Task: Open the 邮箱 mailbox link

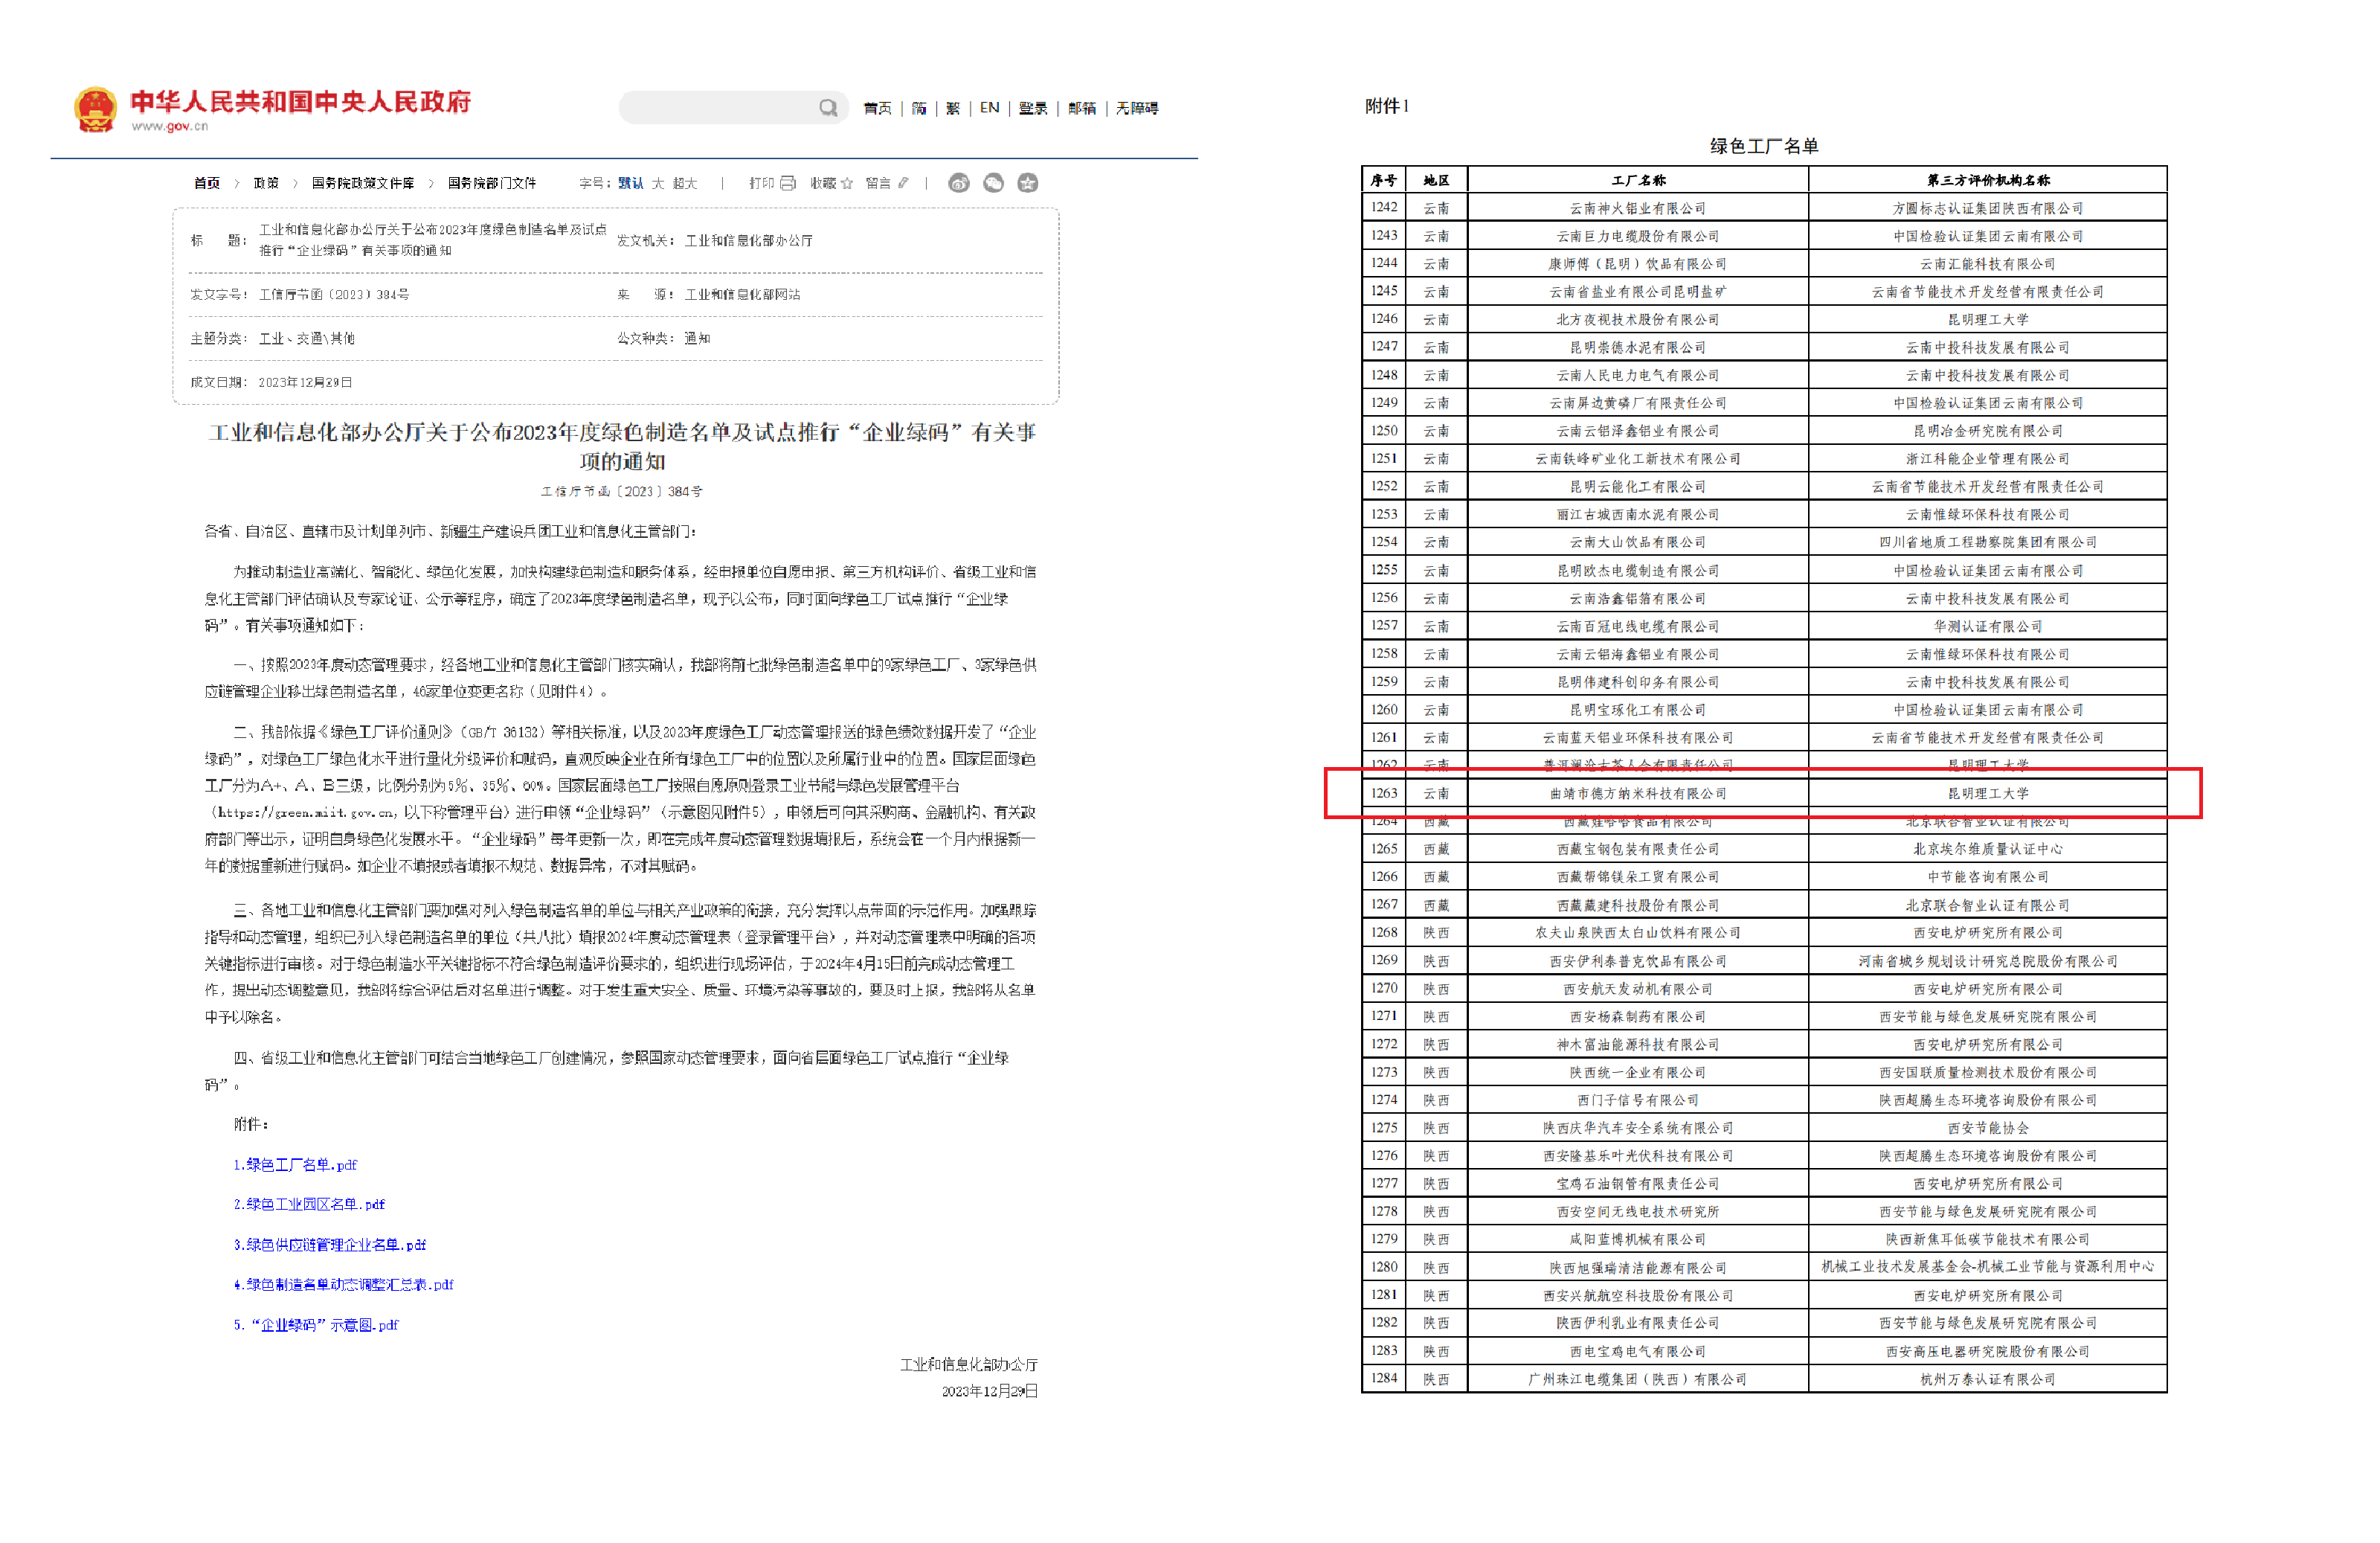Action: click(1082, 108)
